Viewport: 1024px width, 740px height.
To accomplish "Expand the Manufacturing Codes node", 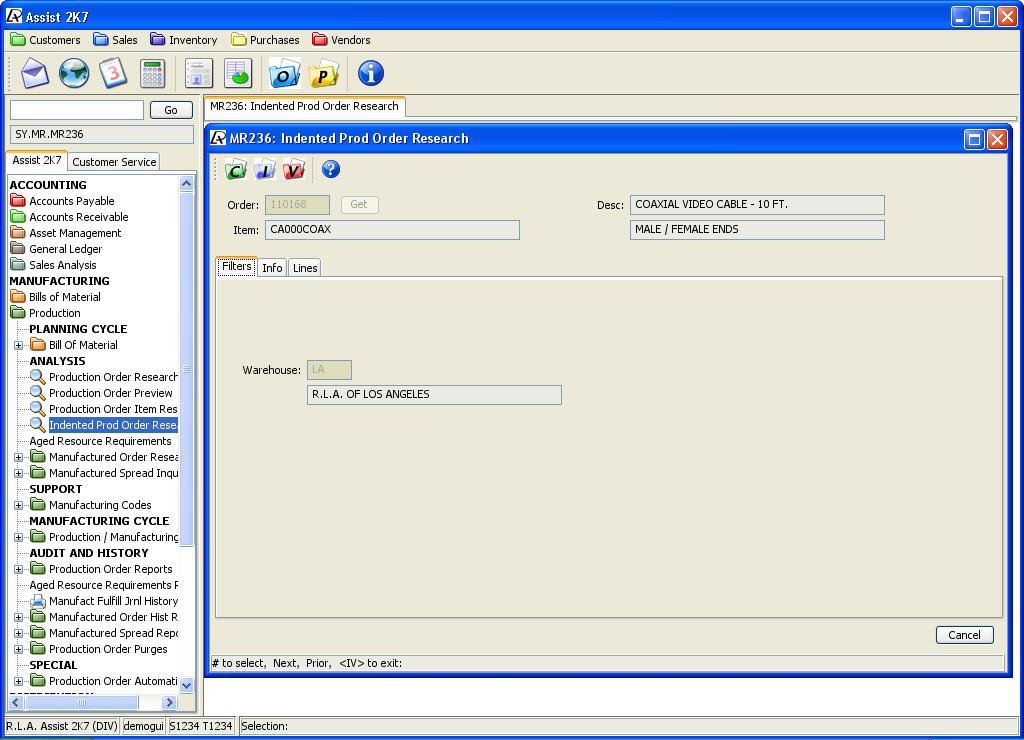I will pyautogui.click(x=18, y=506).
